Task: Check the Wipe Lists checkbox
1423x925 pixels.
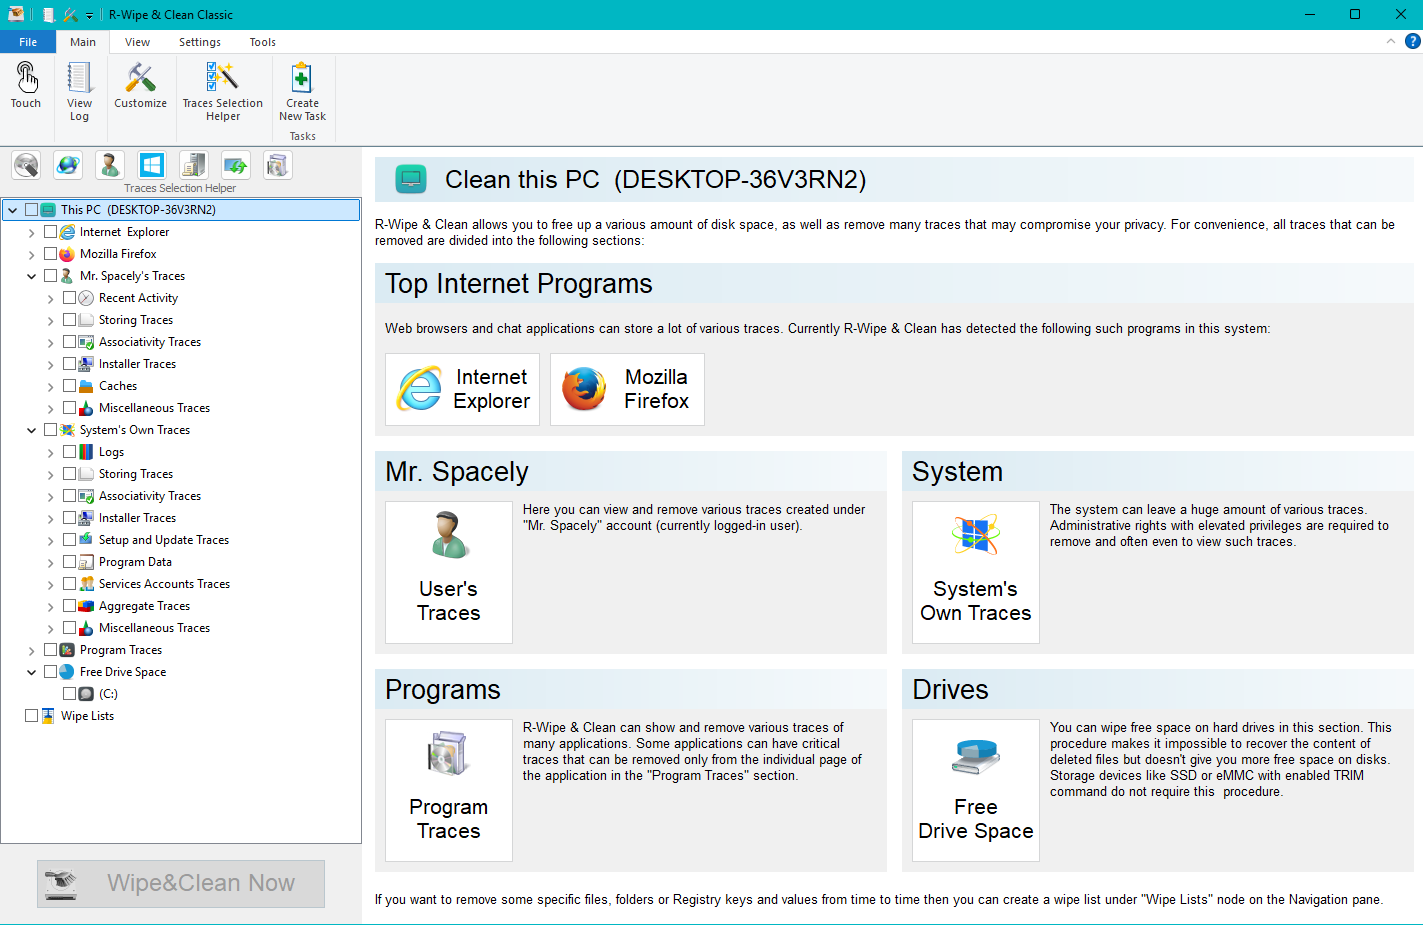Action: tap(31, 716)
